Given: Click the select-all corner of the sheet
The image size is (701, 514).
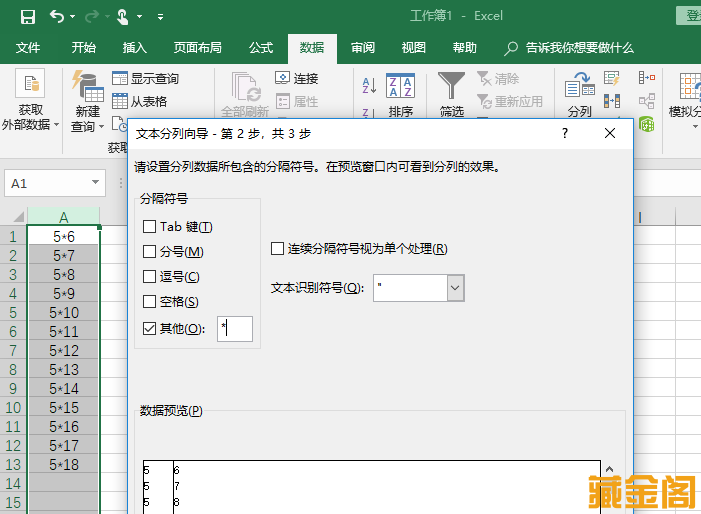Looking at the screenshot, I should click(18, 217).
